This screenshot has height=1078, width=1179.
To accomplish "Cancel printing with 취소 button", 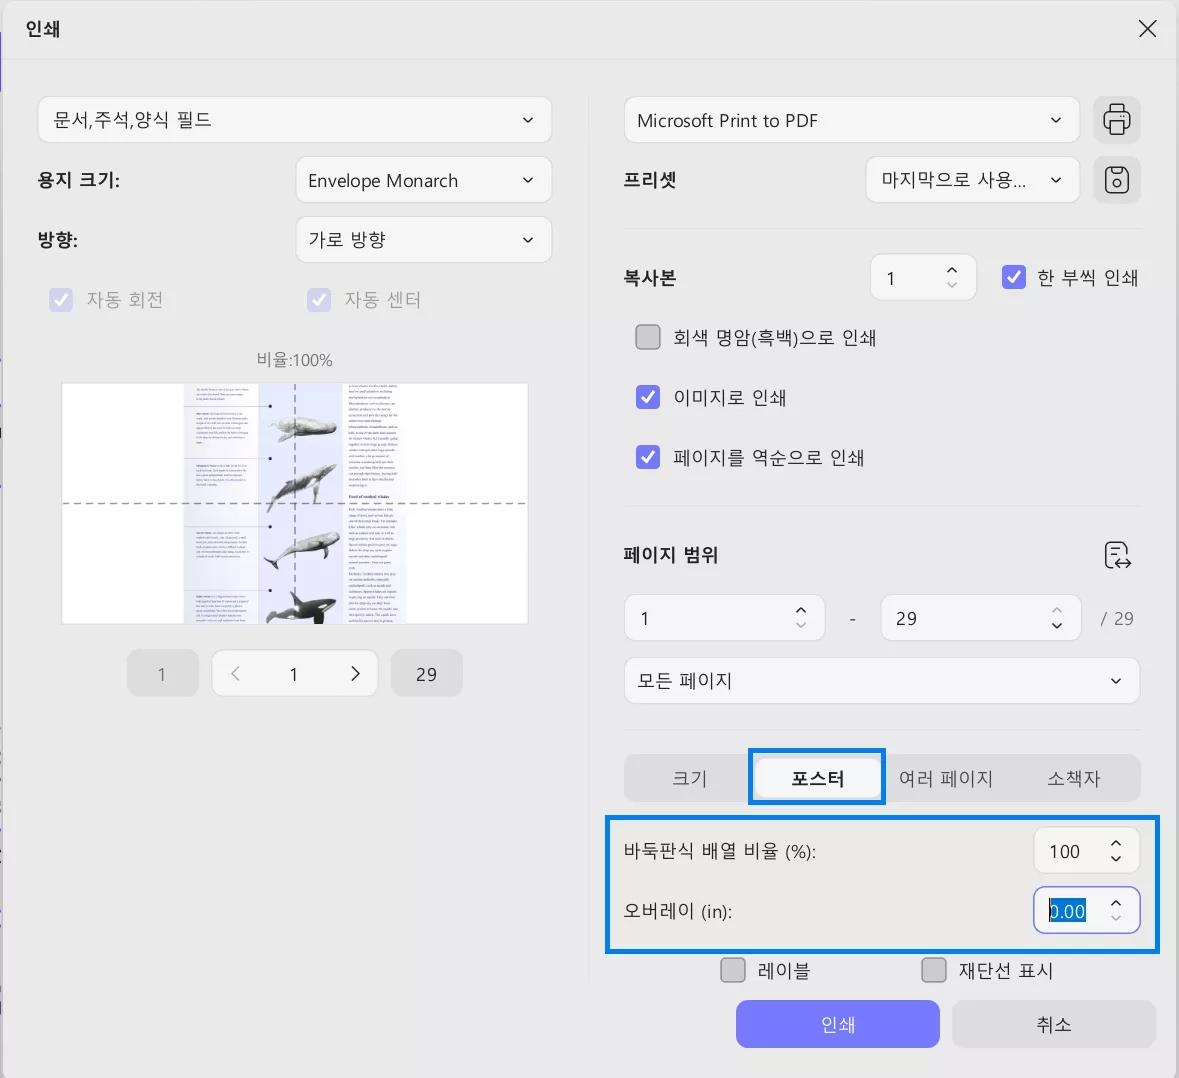I will pyautogui.click(x=1054, y=1024).
